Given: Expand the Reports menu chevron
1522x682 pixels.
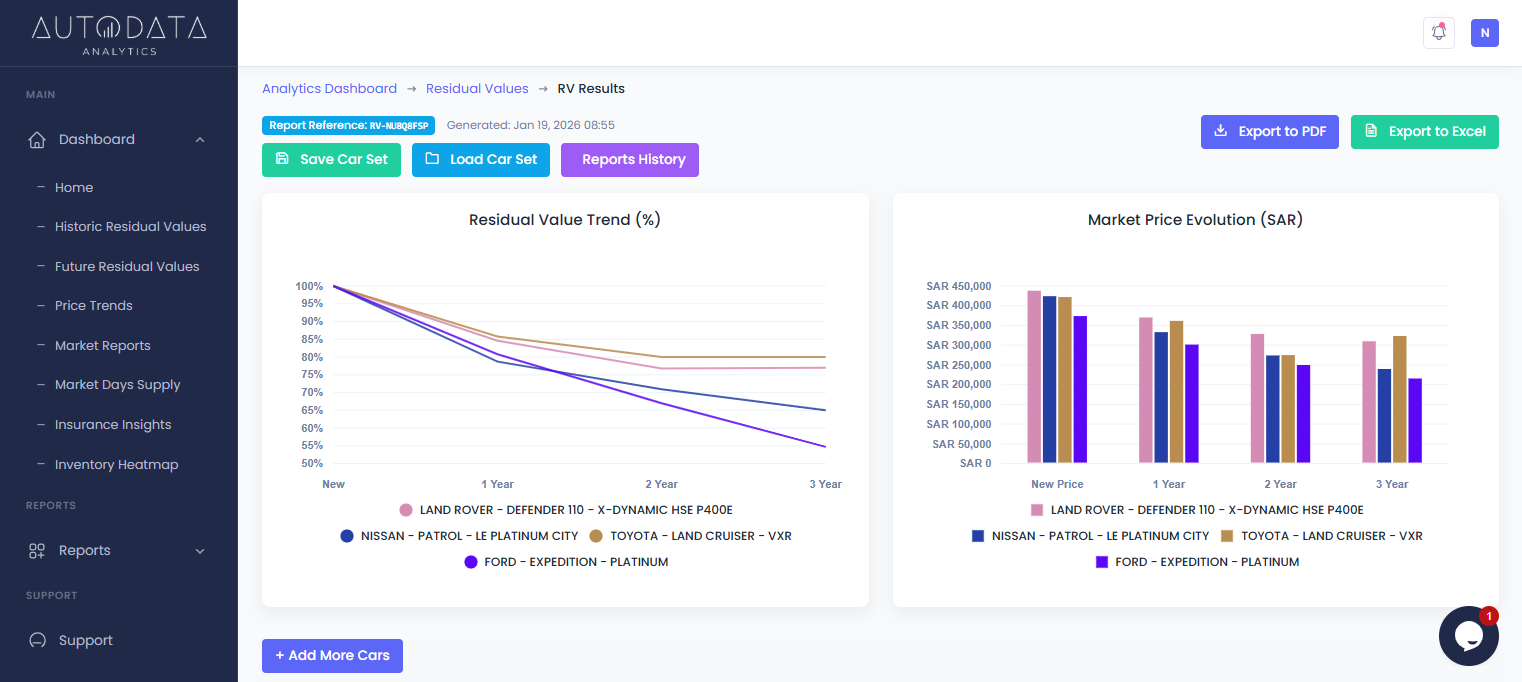Looking at the screenshot, I should (x=200, y=551).
